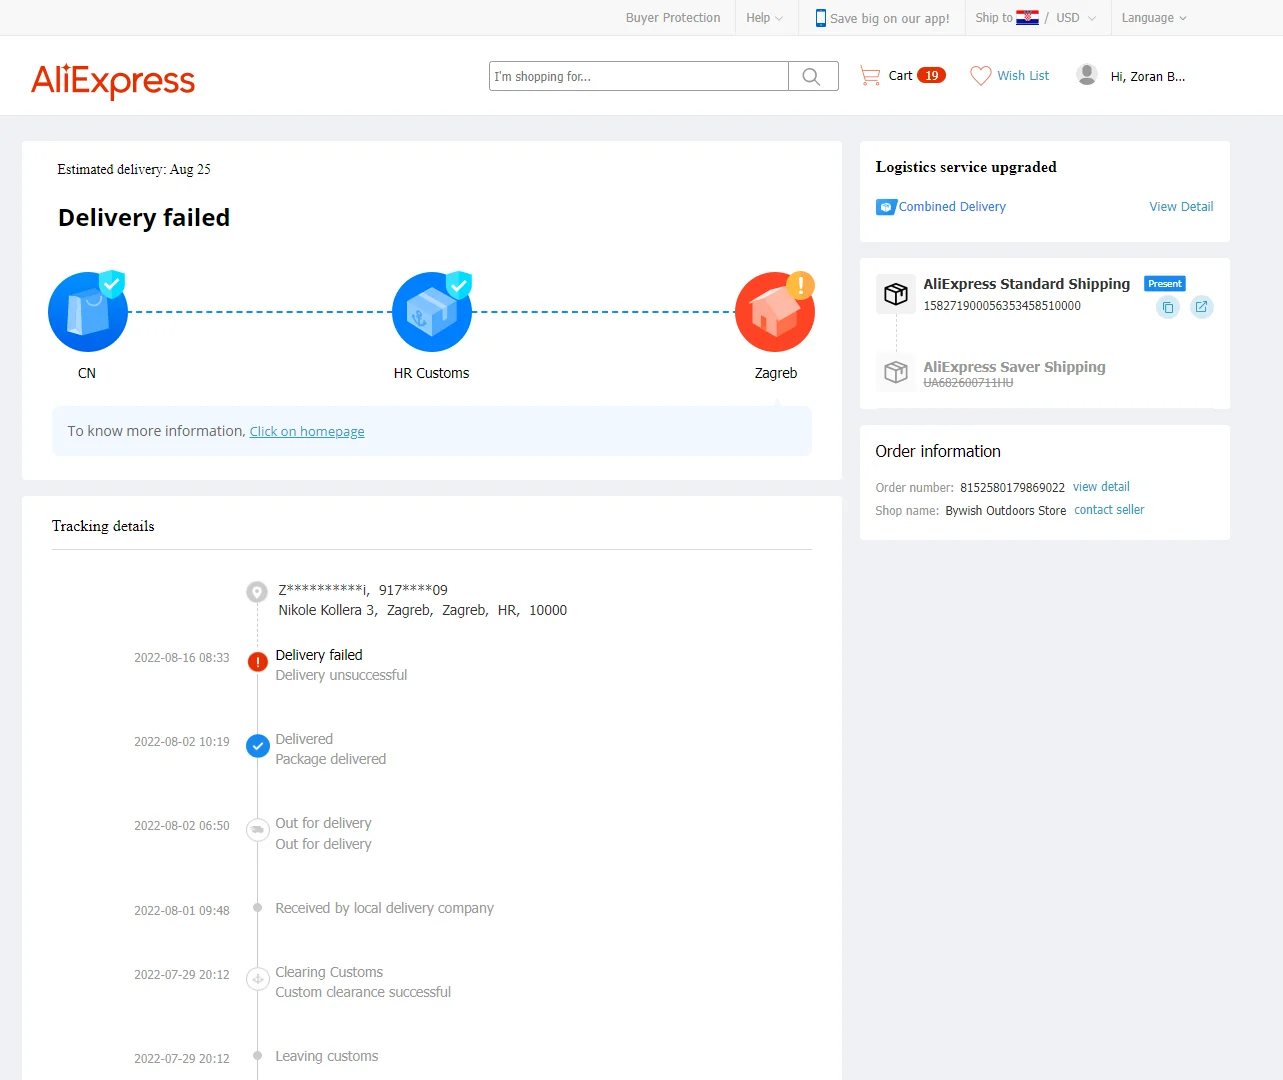Click the Croatia flag icon

[x=1027, y=18]
